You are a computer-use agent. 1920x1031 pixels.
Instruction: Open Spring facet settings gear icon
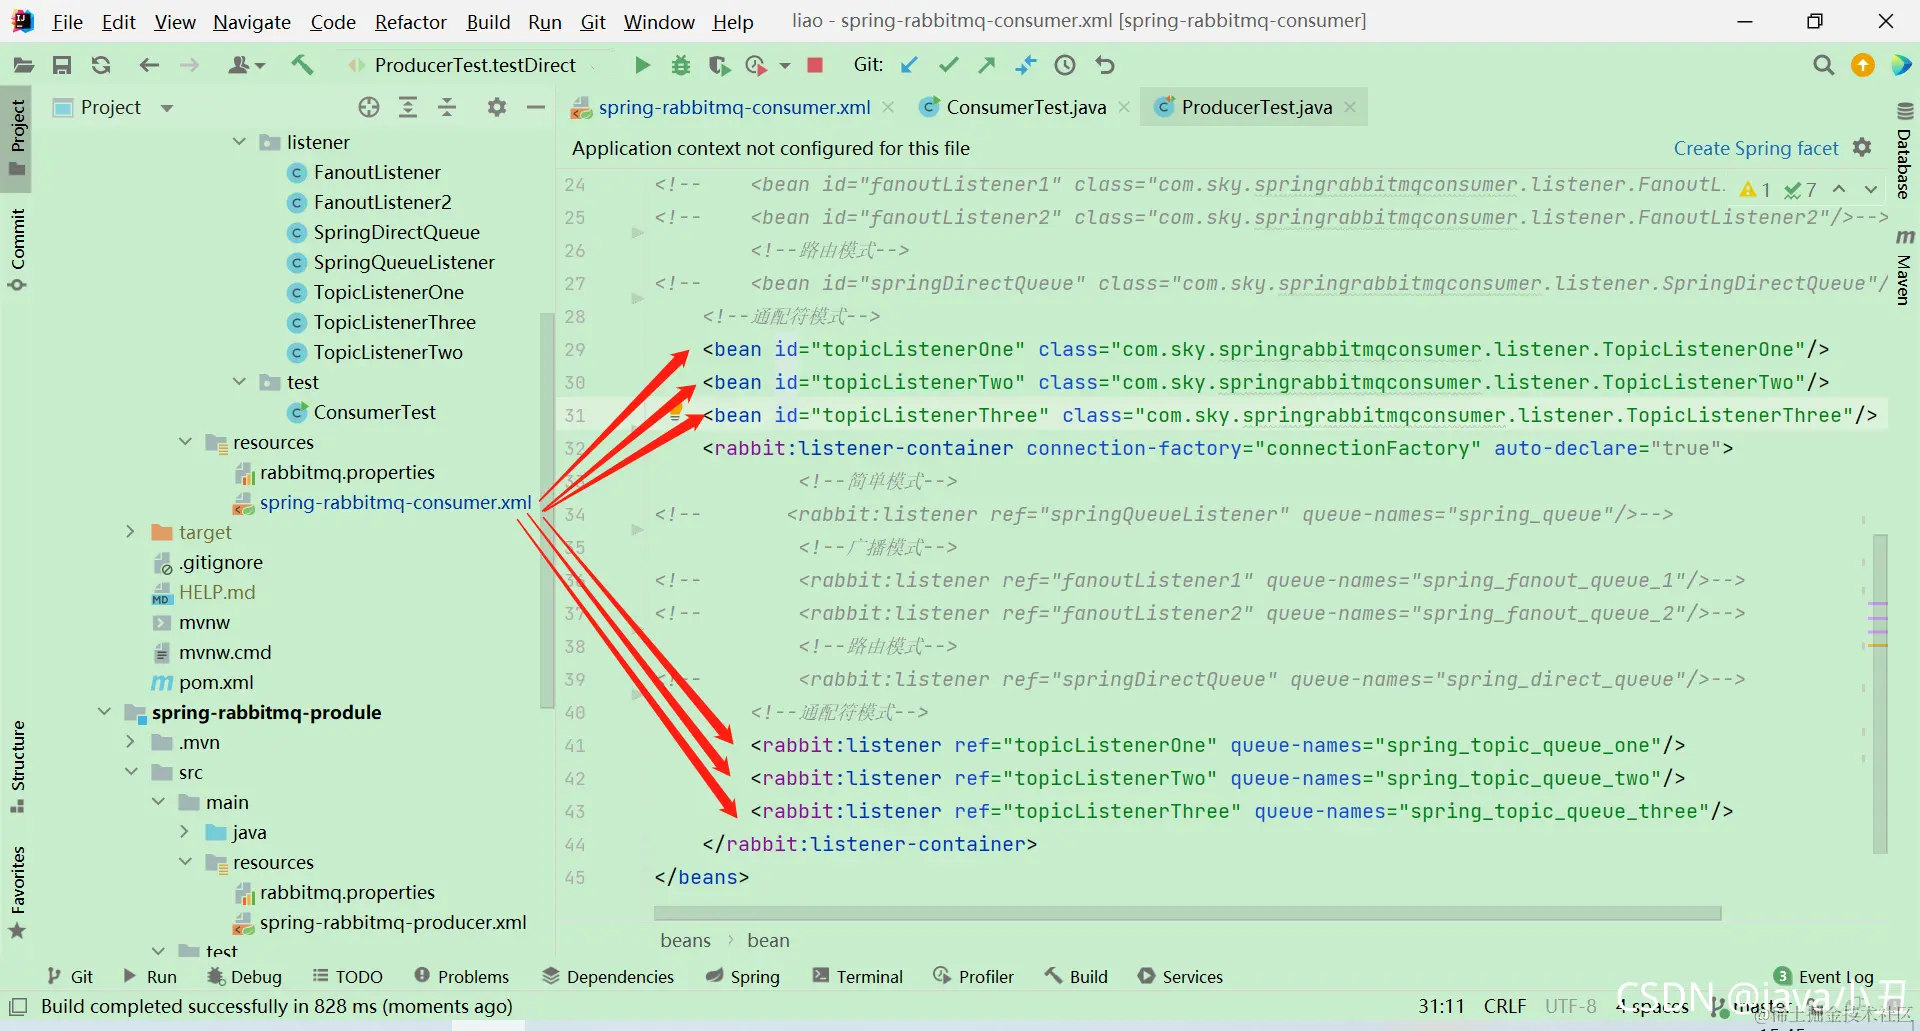tap(1862, 148)
